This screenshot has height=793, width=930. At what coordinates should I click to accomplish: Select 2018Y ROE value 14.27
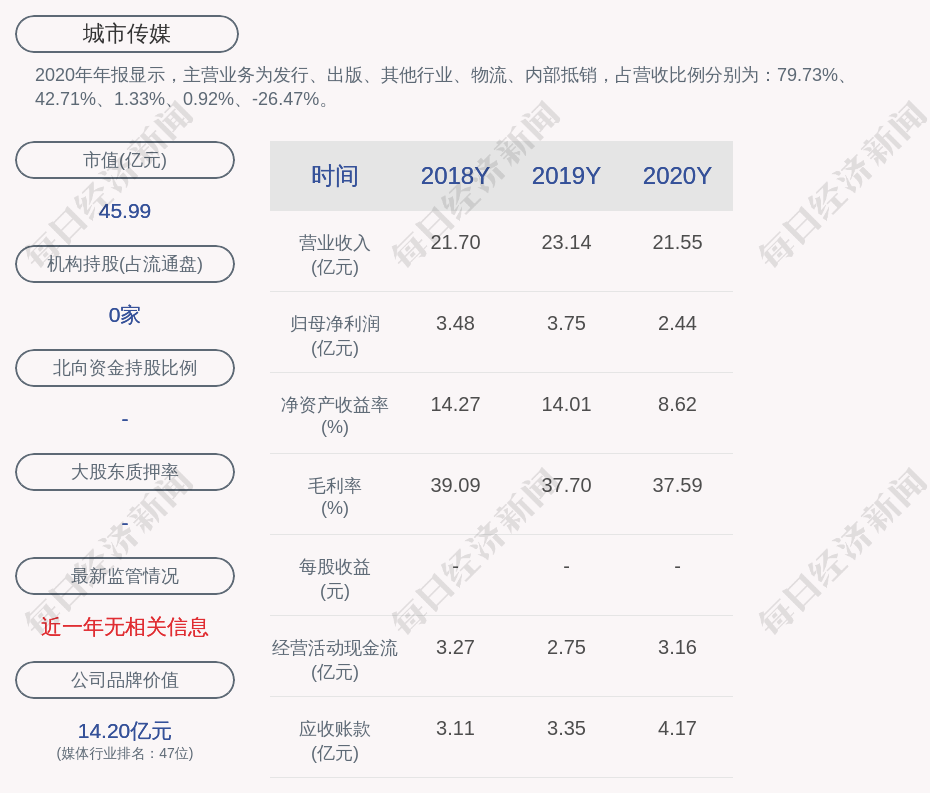455,405
